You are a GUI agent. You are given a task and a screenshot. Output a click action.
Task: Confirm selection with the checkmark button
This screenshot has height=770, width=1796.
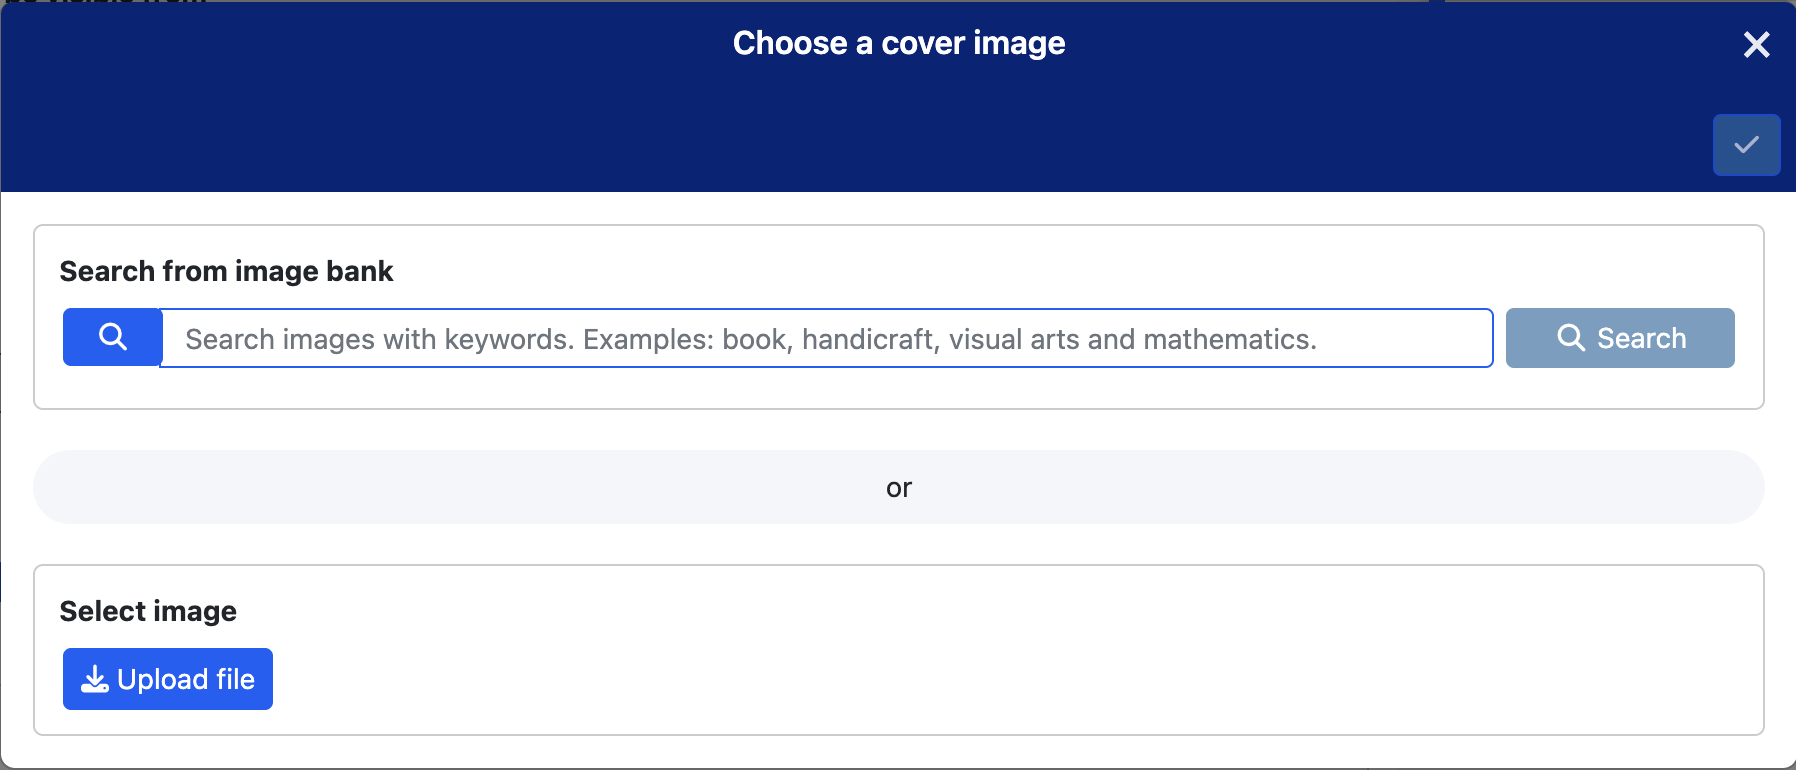tap(1746, 145)
